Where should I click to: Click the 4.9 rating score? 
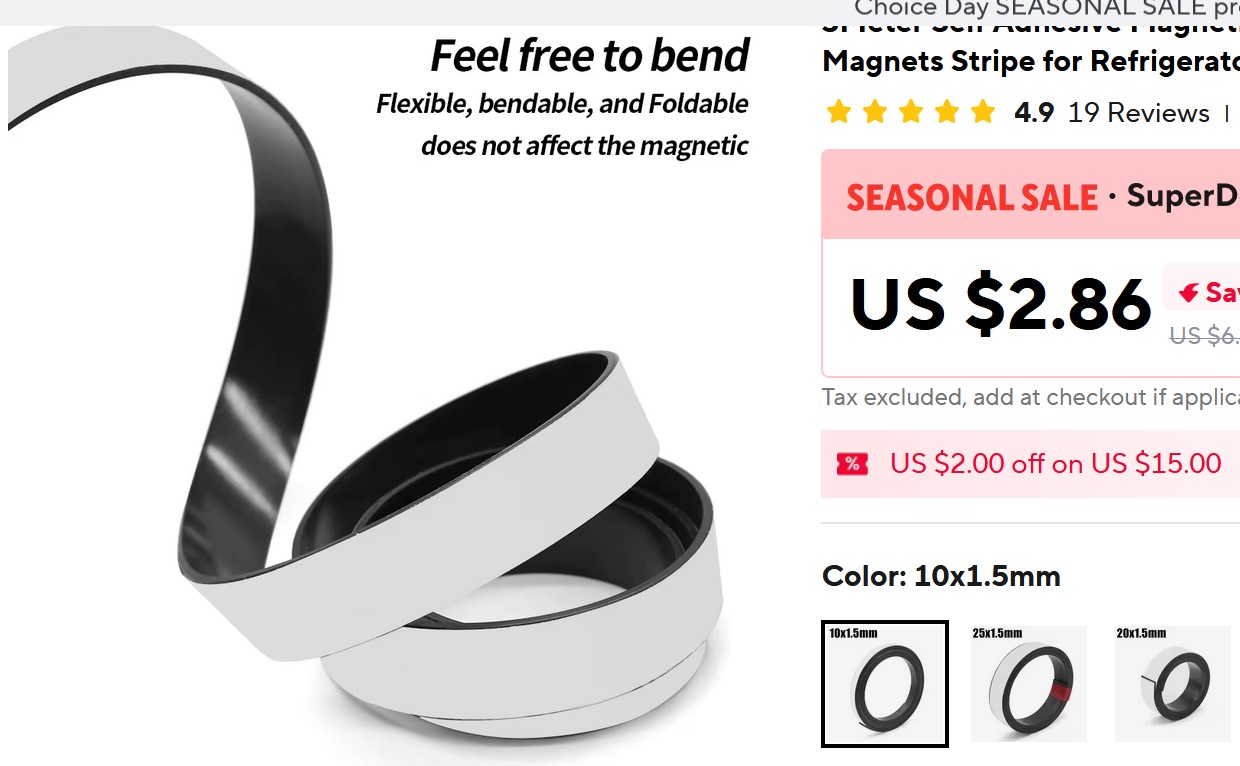[x=1034, y=113]
